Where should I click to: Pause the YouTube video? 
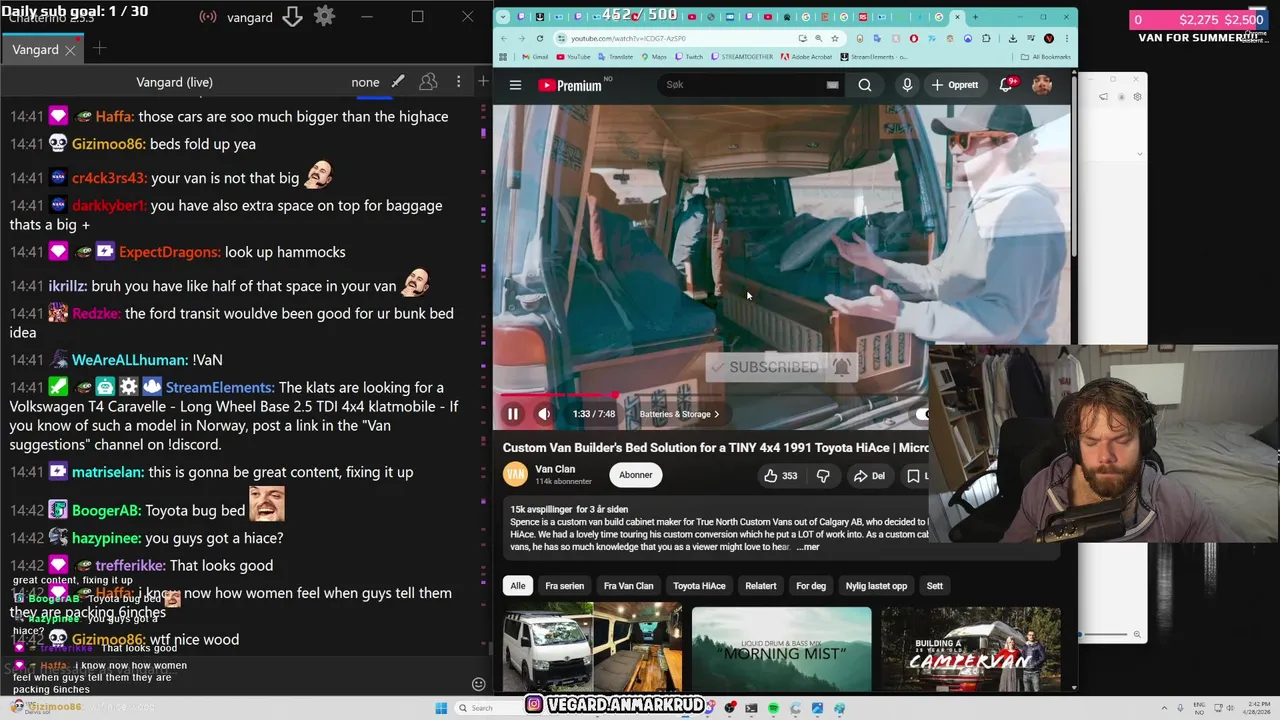coord(512,414)
